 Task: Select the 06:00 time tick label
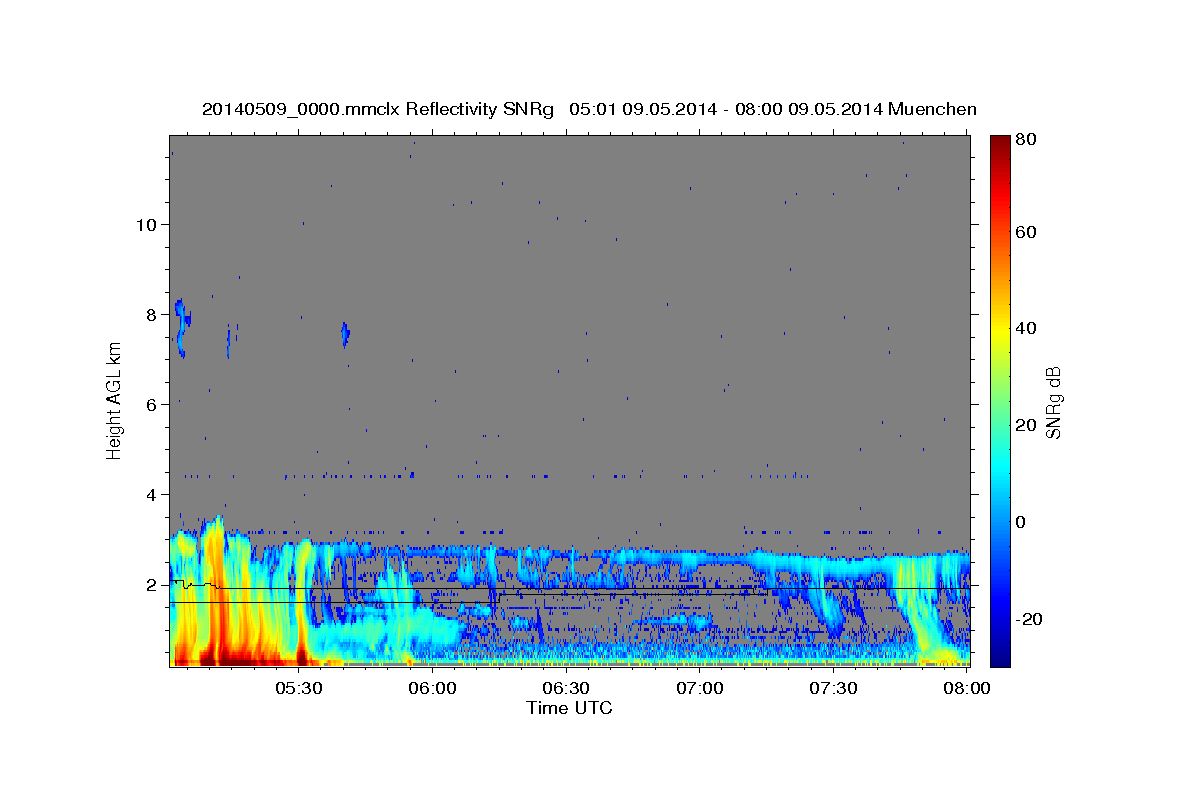click(432, 688)
